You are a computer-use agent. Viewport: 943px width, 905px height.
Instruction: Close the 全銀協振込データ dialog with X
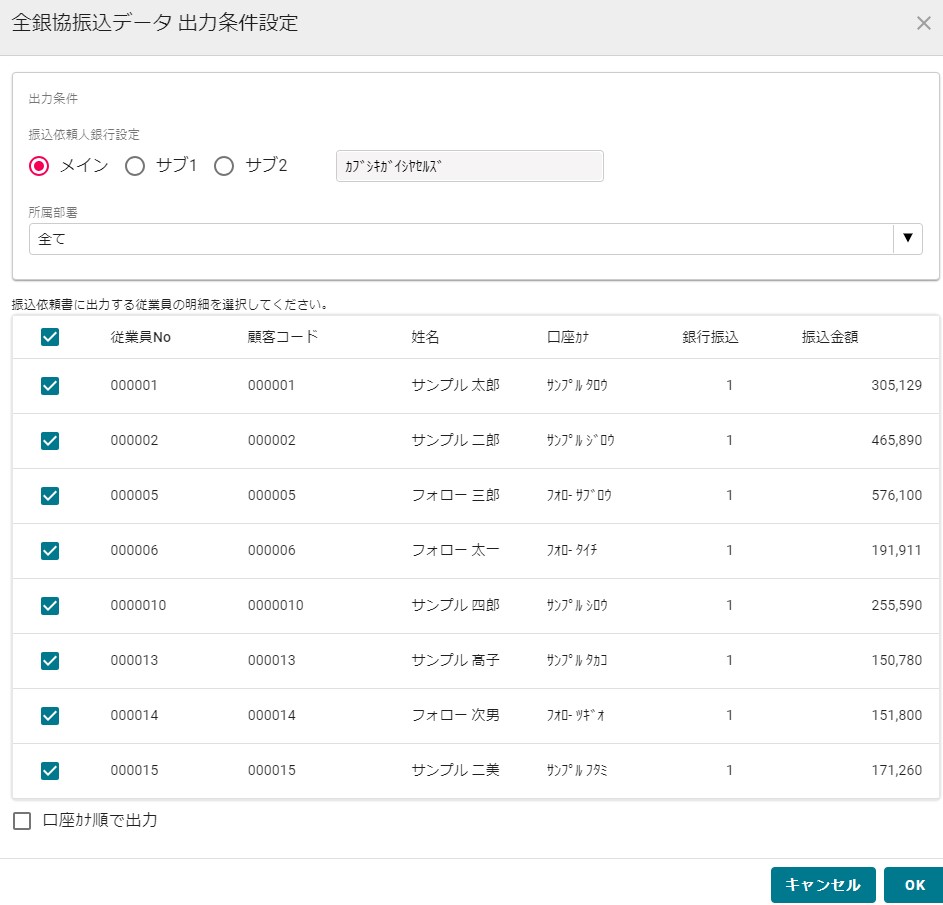tap(923, 24)
